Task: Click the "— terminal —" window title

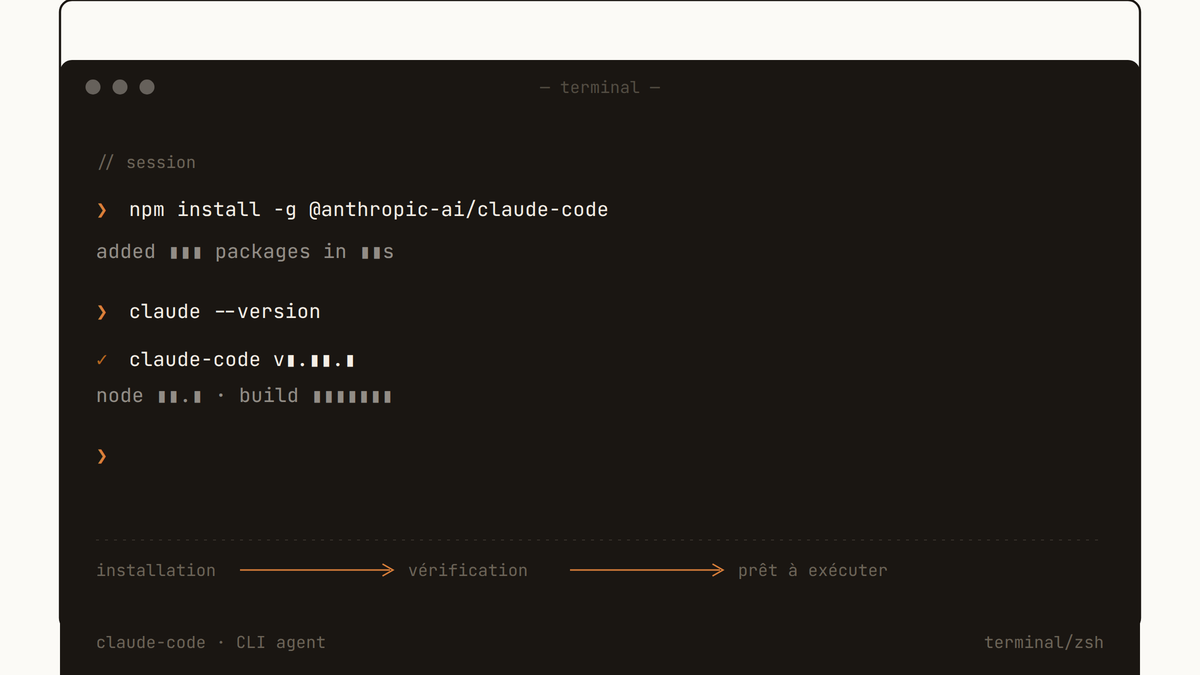Action: [600, 87]
